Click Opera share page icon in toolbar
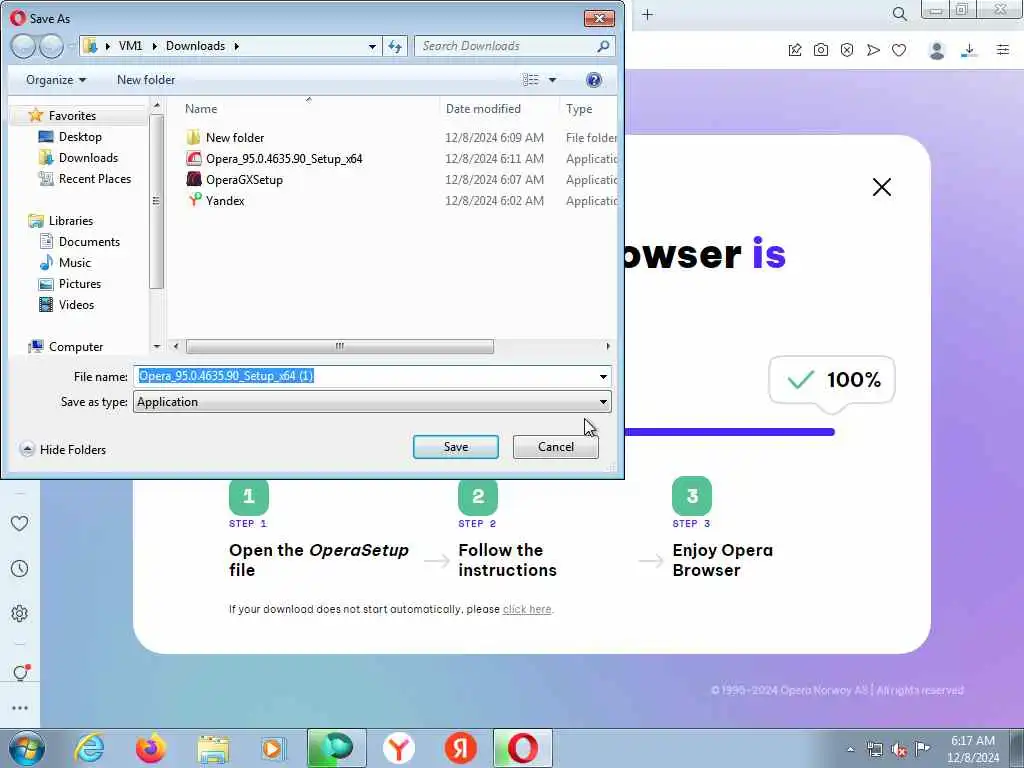The image size is (1024, 768). [795, 50]
